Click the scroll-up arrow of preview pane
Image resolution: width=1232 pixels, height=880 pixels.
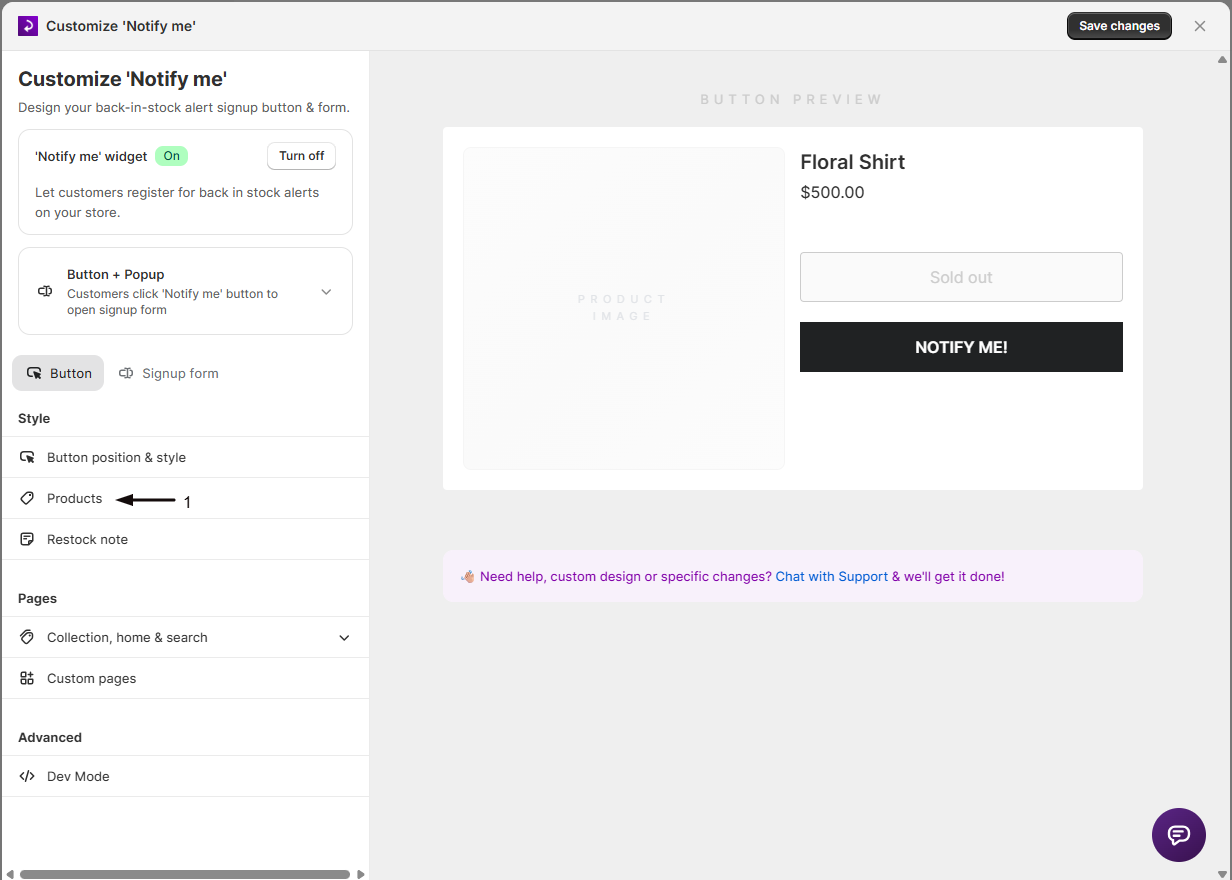pos(1222,60)
